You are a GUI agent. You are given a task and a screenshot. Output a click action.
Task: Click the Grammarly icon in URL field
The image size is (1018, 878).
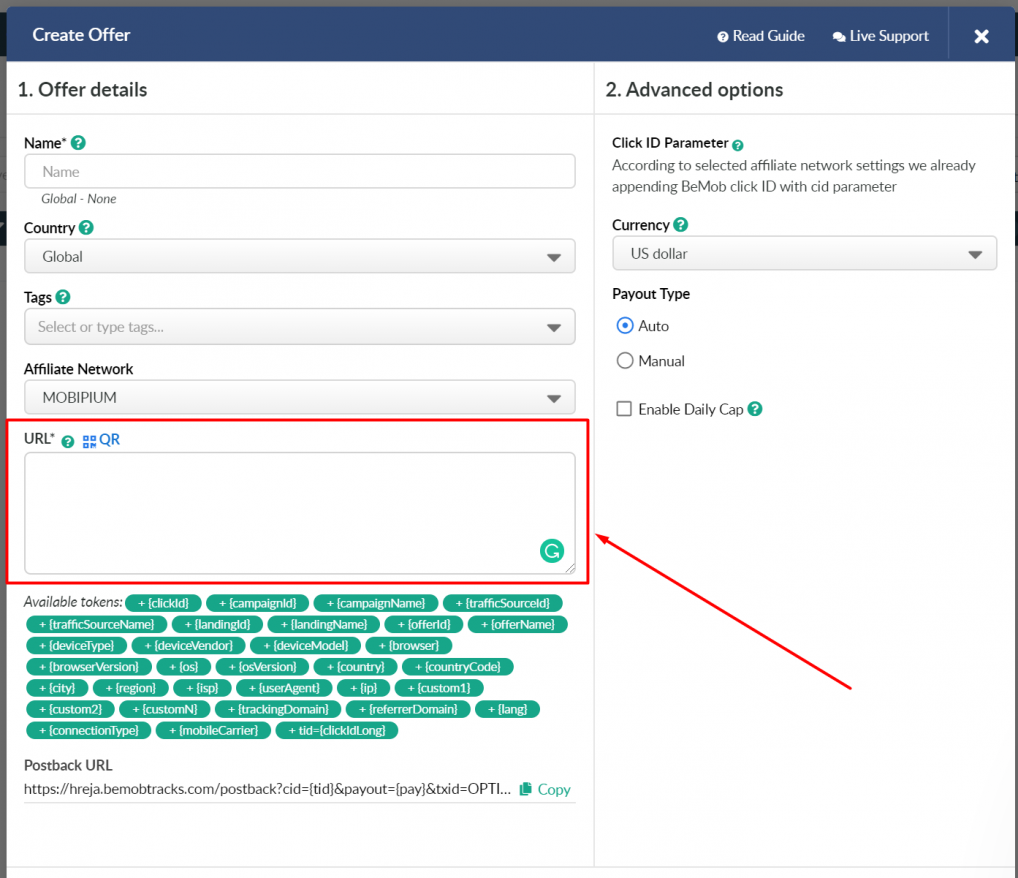click(551, 550)
